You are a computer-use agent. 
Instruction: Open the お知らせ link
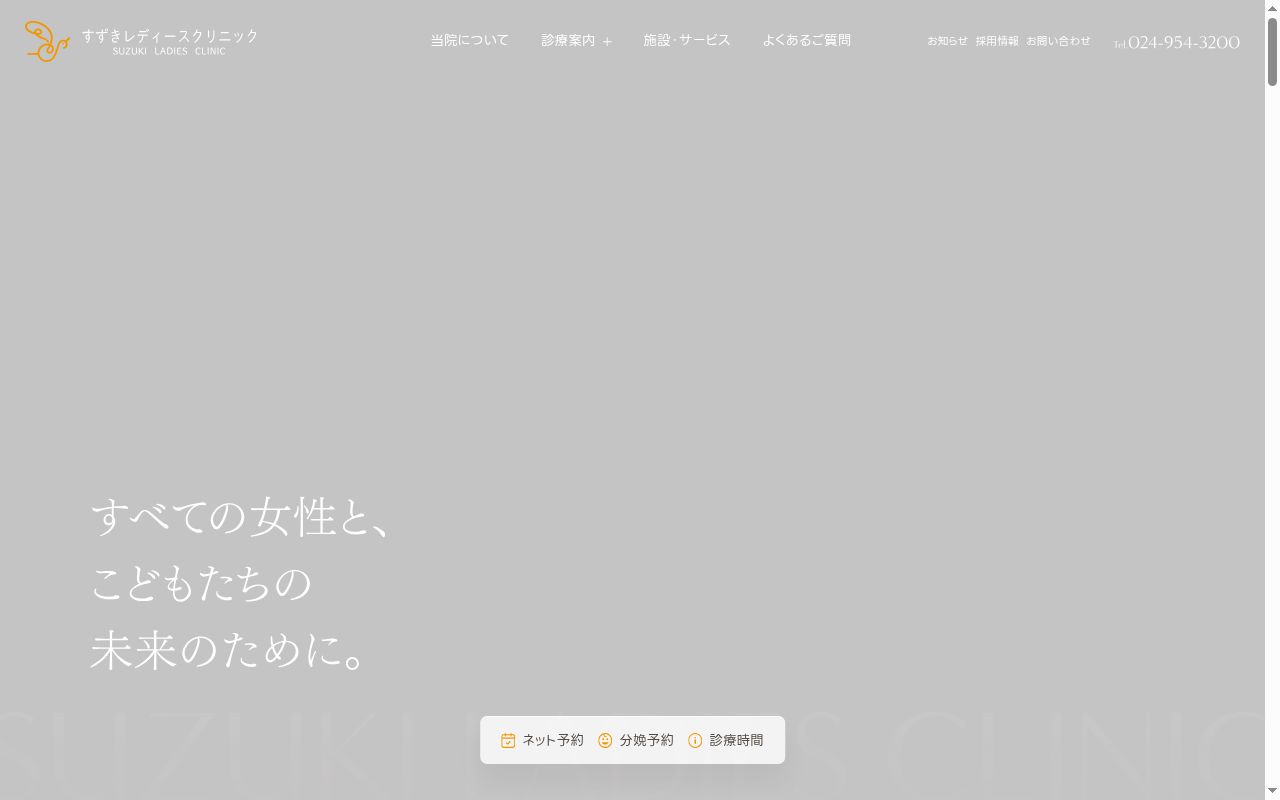pyautogui.click(x=947, y=41)
